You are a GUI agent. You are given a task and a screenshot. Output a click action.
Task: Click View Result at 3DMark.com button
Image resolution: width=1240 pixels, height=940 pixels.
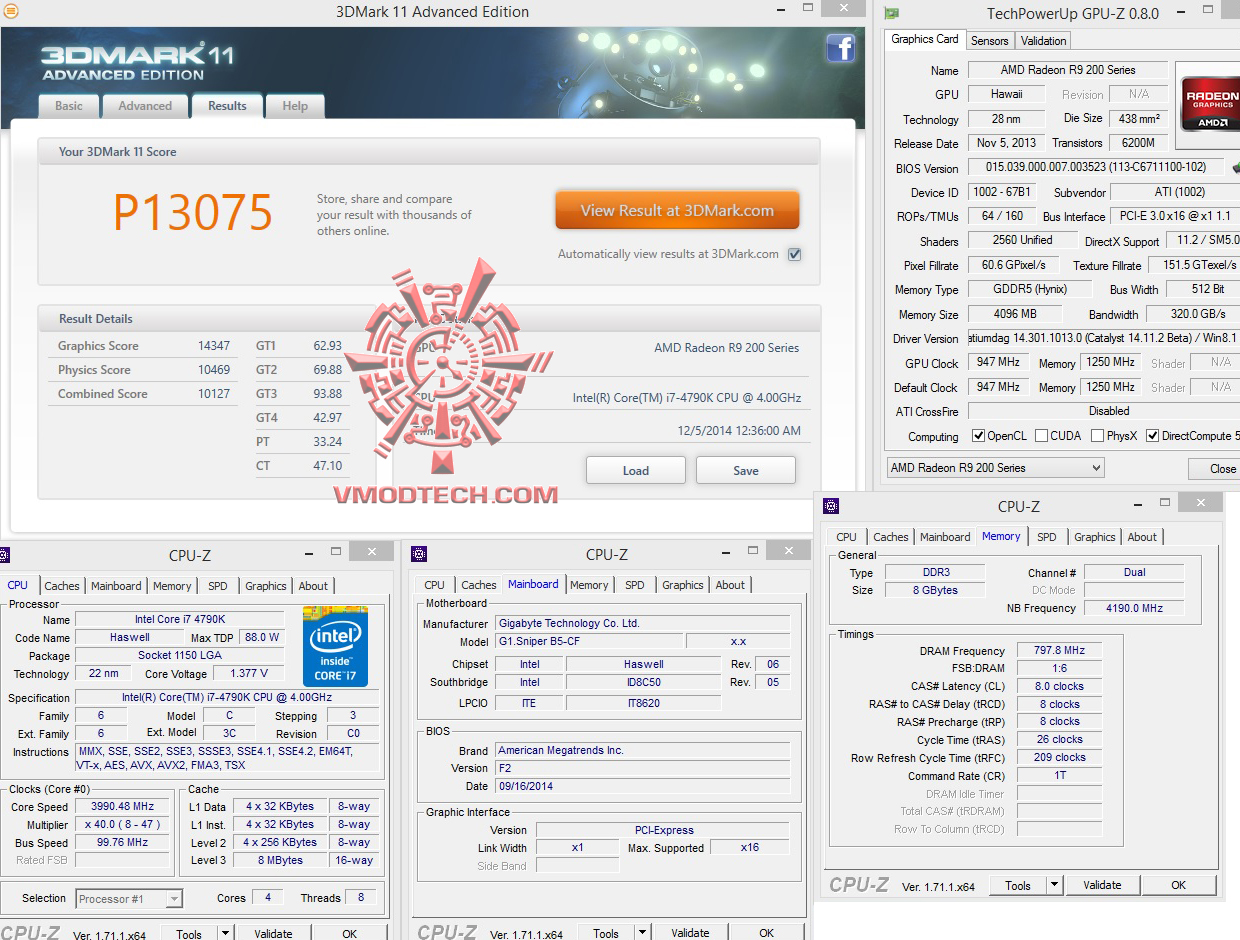pos(677,211)
